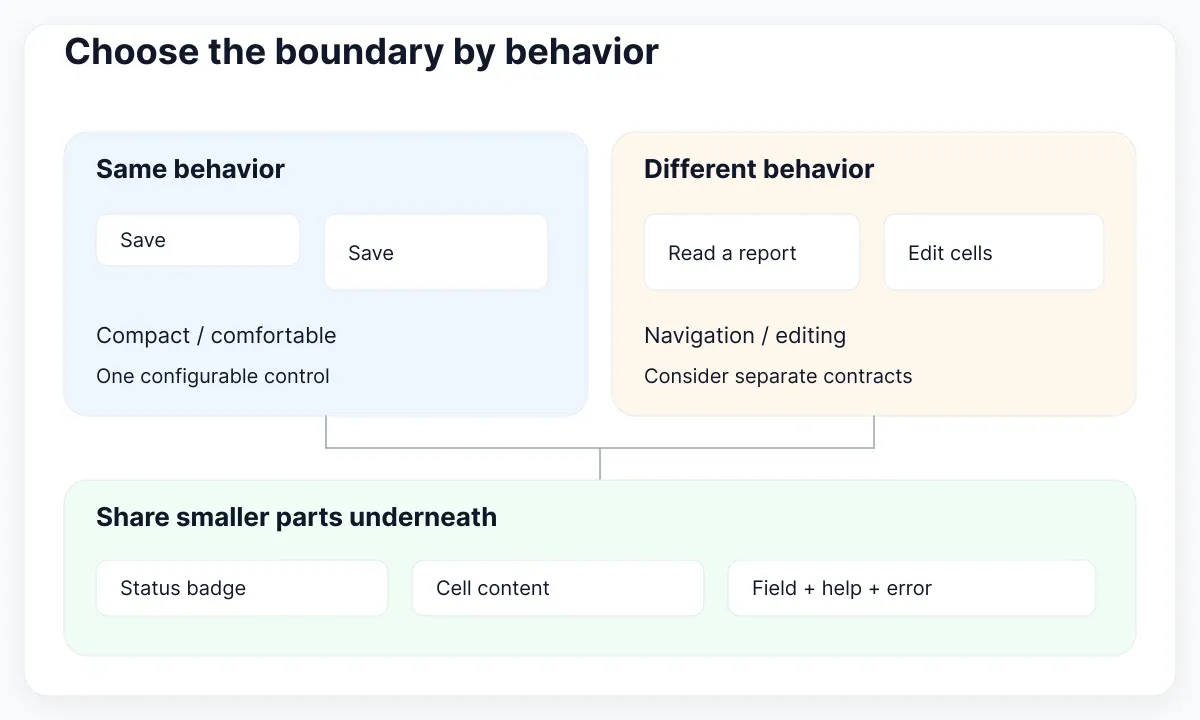Click the 'Status badge' chip
The image size is (1200, 720).
(x=242, y=588)
